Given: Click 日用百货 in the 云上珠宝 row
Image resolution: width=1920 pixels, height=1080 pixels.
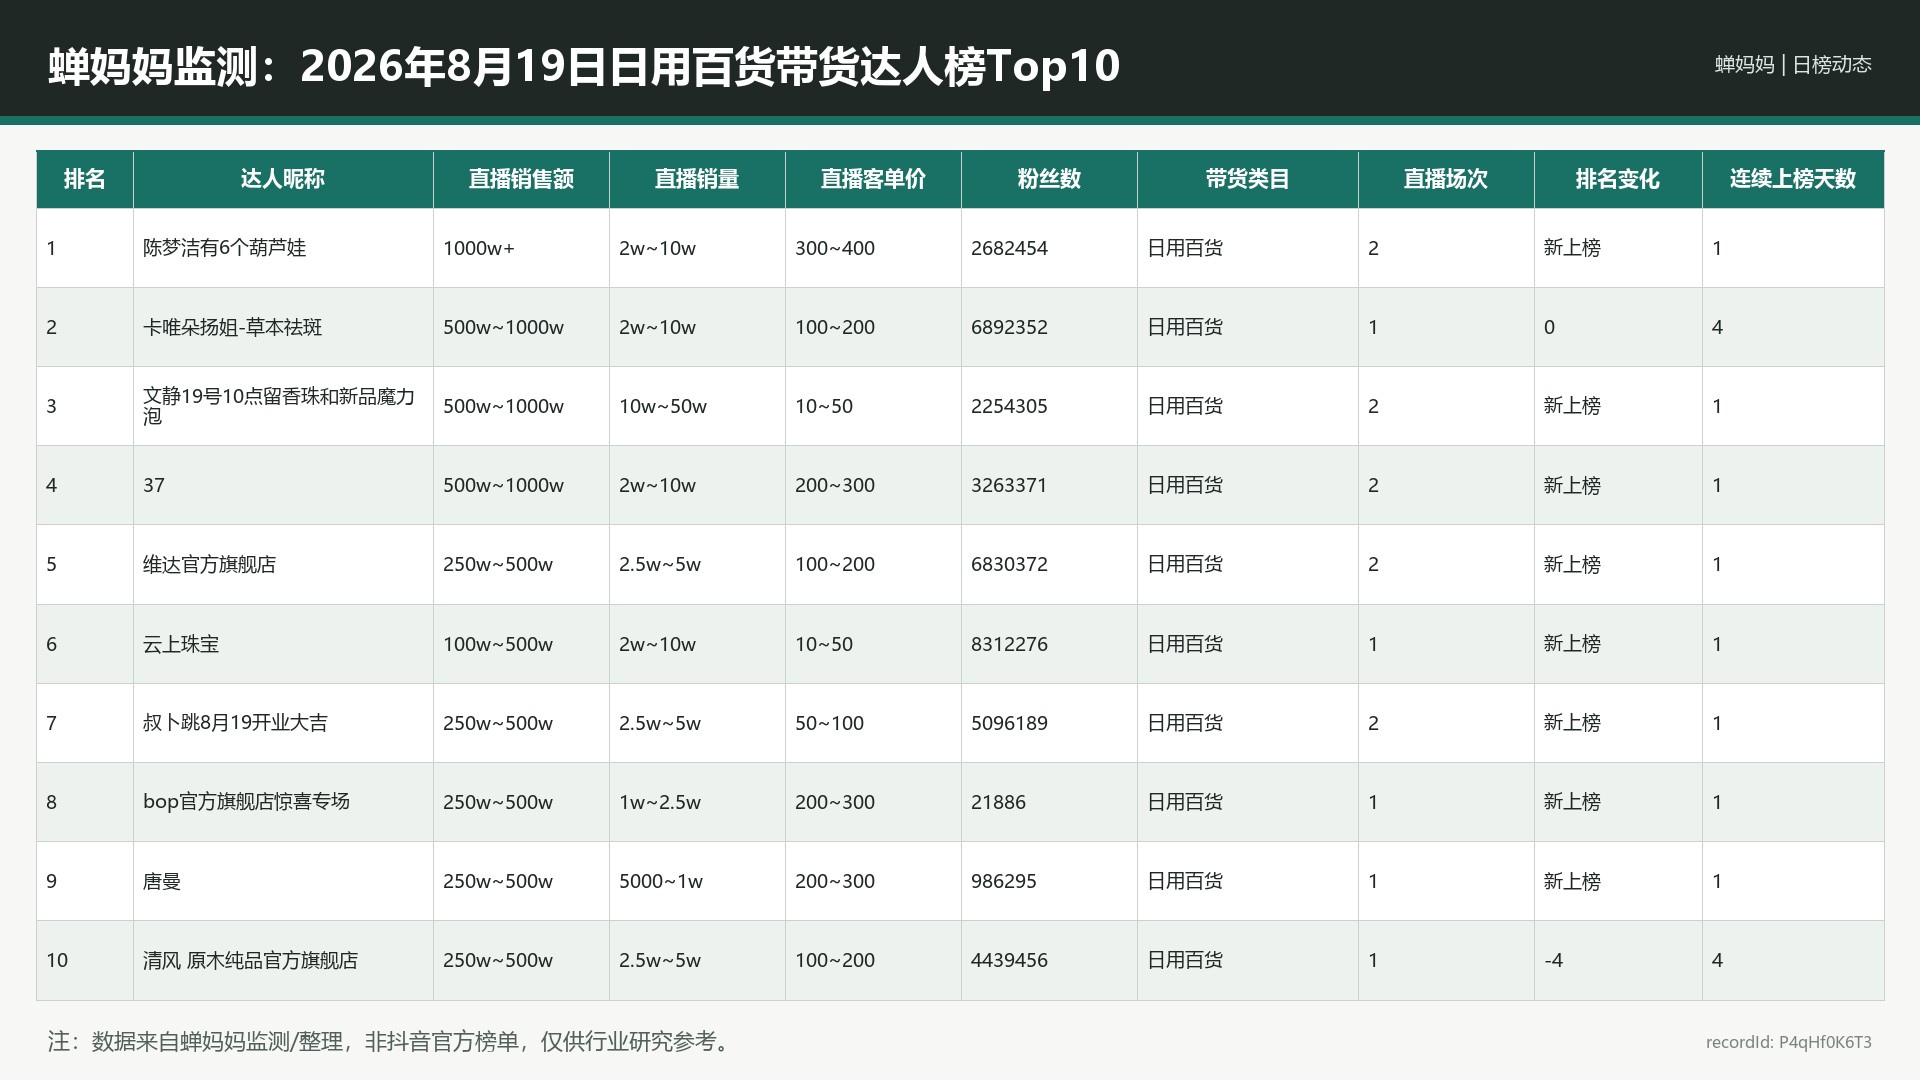Looking at the screenshot, I should click(1185, 644).
